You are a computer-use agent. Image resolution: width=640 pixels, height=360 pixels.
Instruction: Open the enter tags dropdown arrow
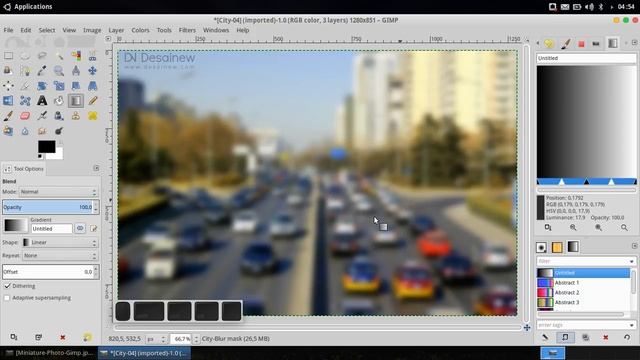click(x=631, y=325)
